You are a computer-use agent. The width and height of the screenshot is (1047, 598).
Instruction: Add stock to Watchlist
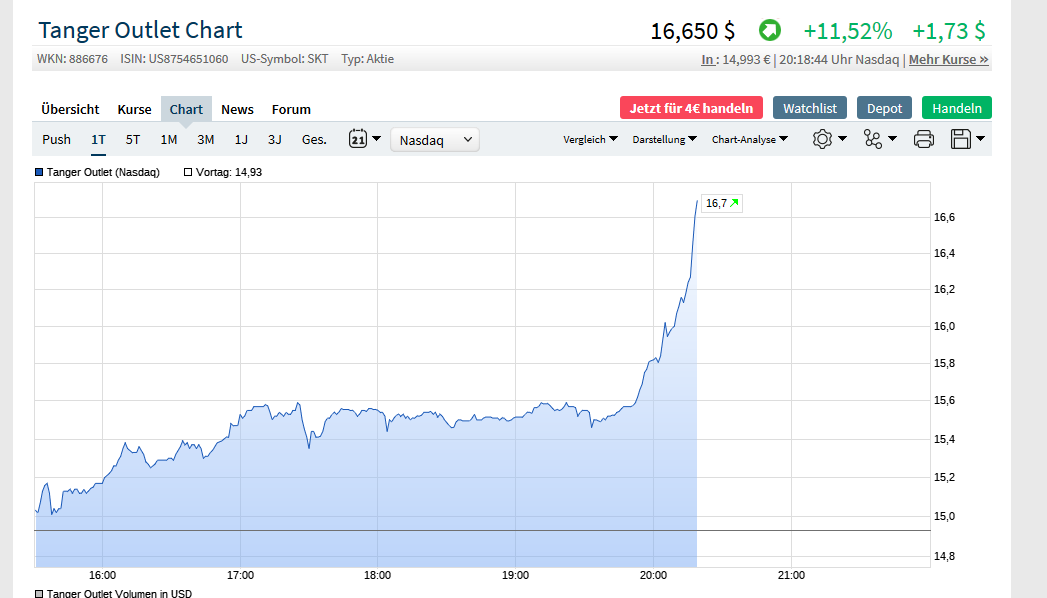coord(810,108)
